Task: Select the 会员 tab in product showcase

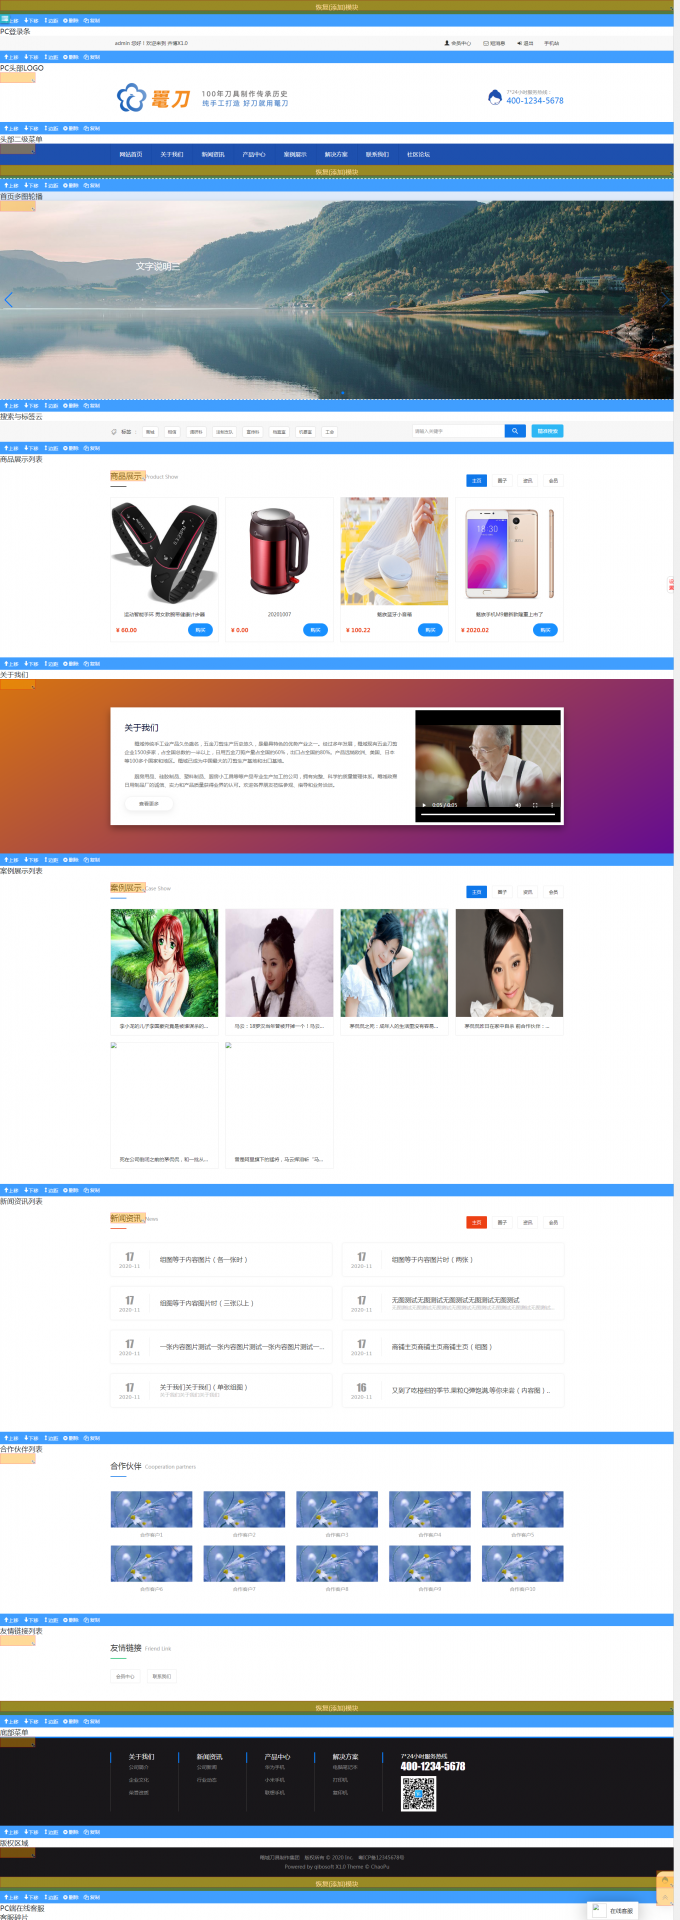Action: pos(553,481)
